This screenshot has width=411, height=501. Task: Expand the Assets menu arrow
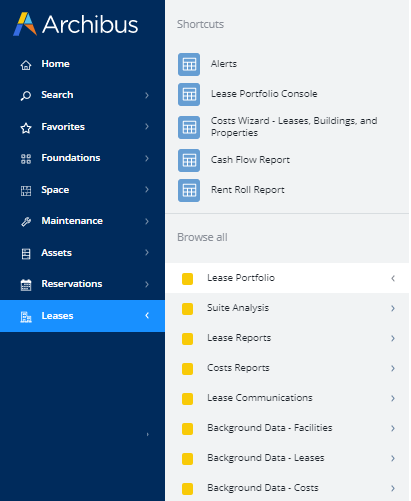point(147,252)
